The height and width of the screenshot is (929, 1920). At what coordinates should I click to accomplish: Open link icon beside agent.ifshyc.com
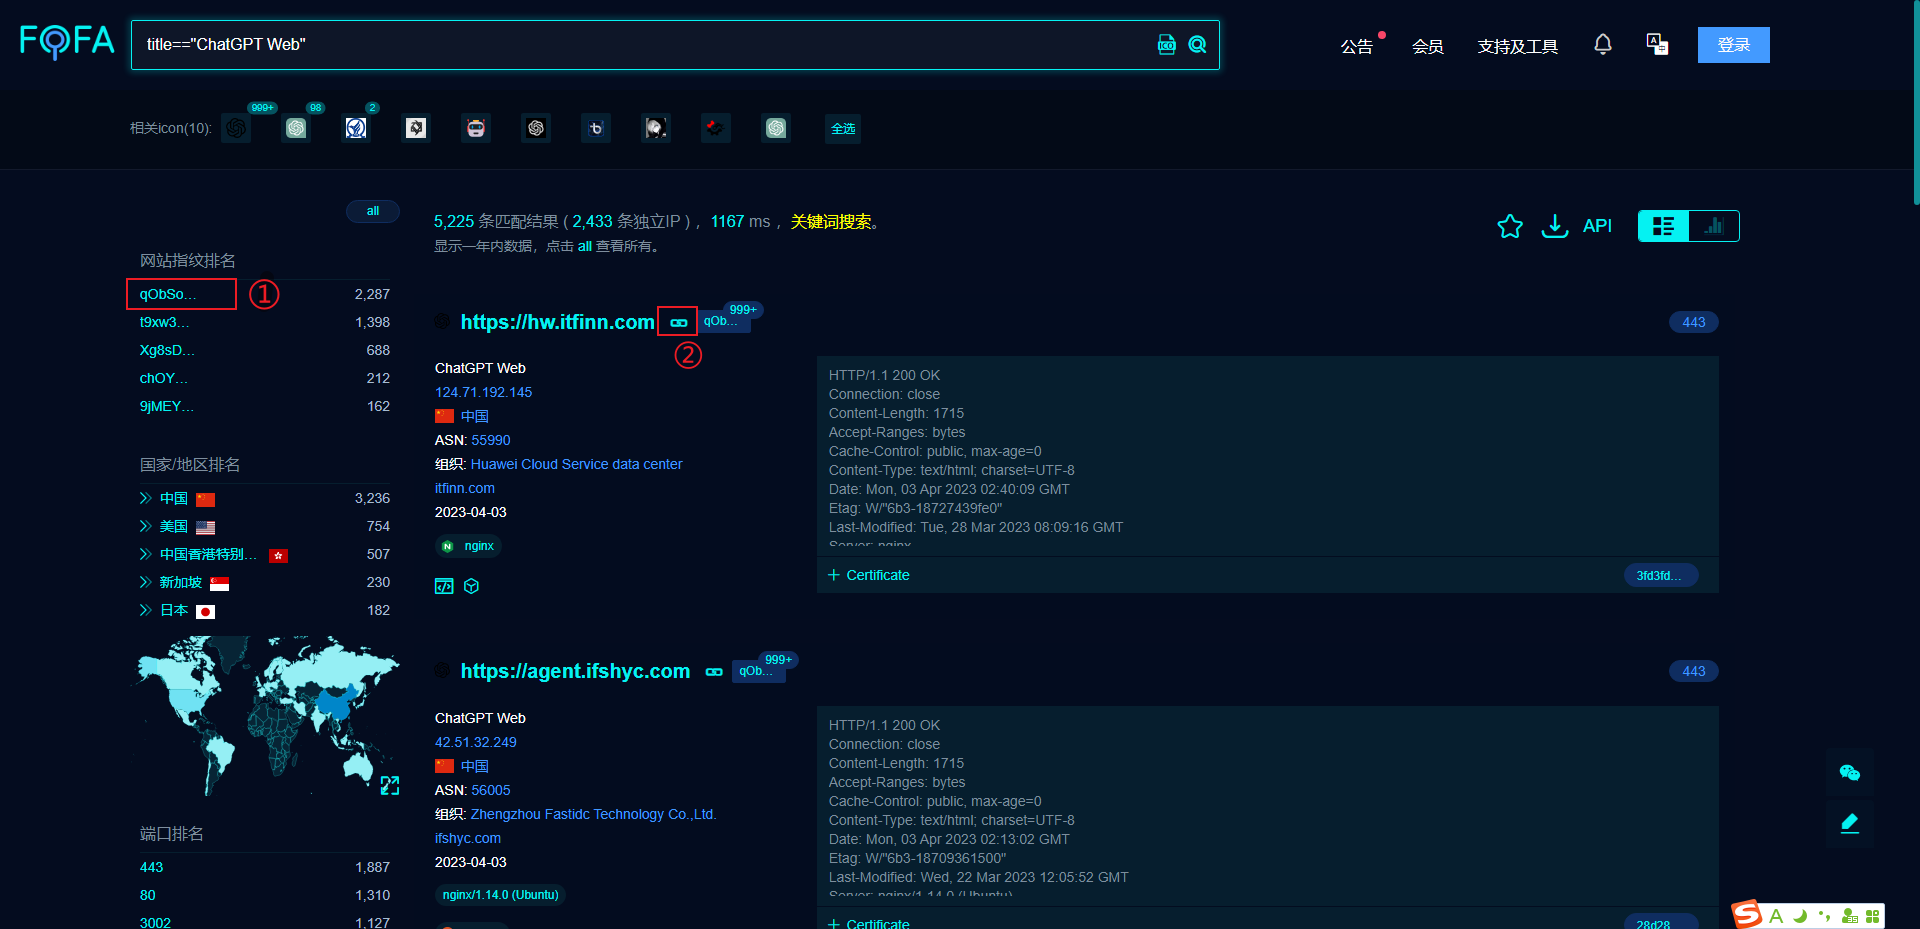[714, 672]
